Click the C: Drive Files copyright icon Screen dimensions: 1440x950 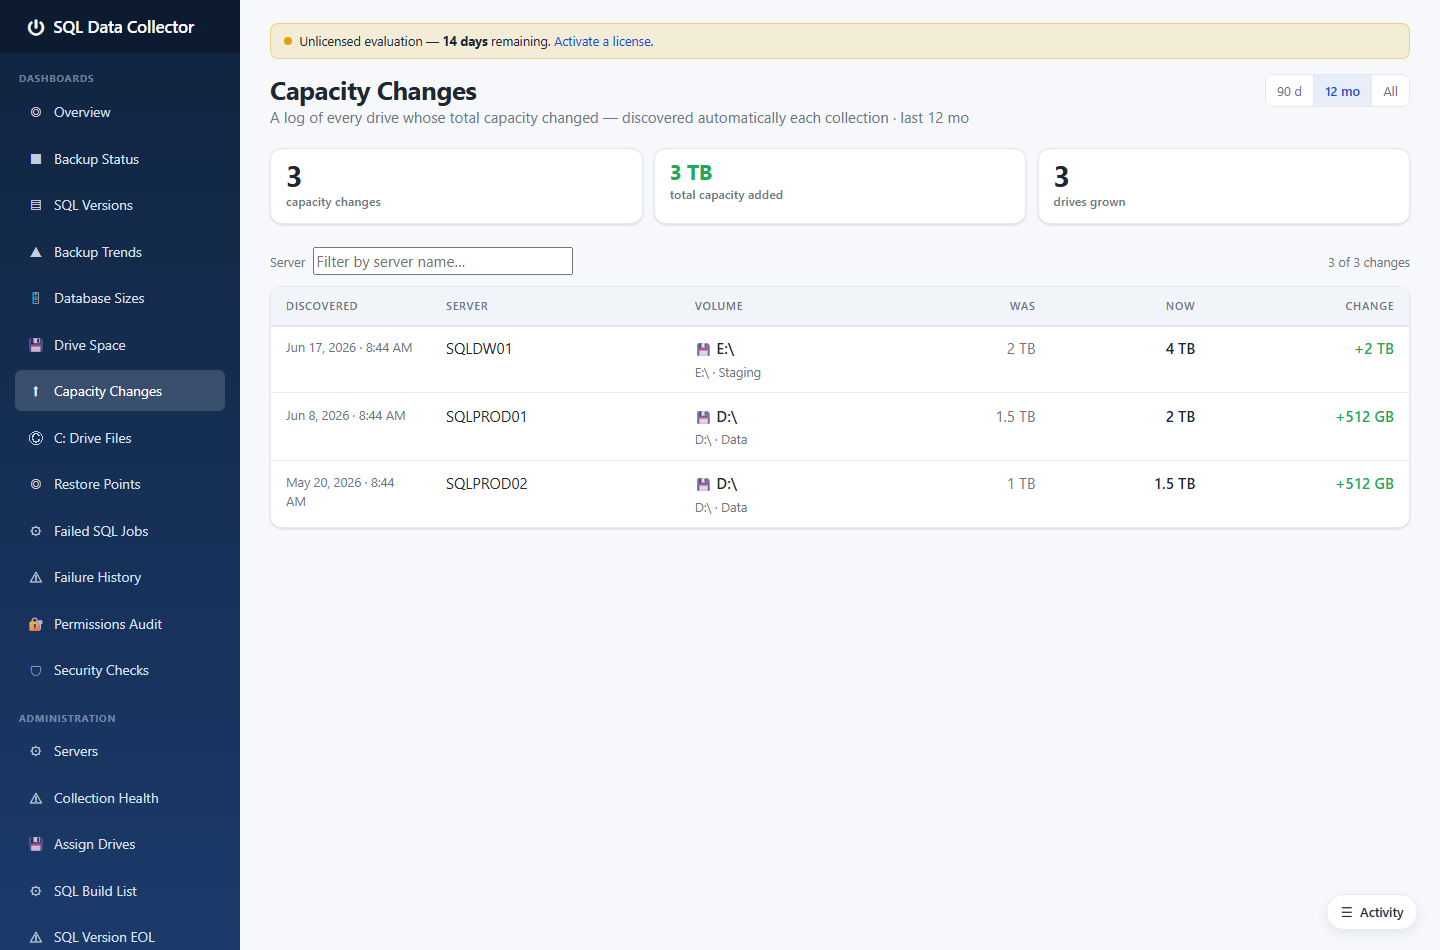36,438
